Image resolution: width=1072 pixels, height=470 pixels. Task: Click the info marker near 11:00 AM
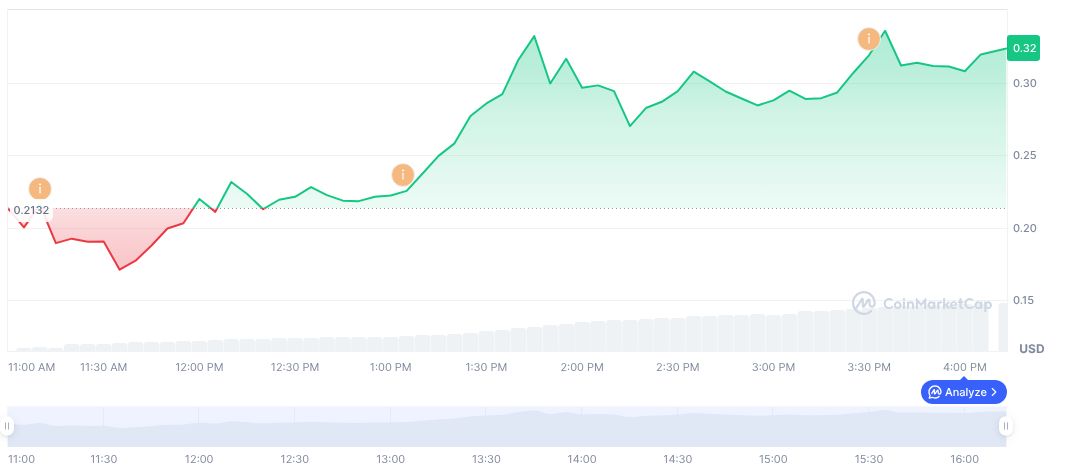[x=39, y=188]
